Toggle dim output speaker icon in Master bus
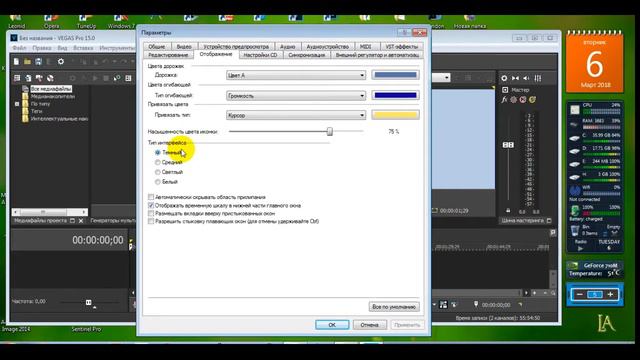Screen dimensions: 640x360 pyautogui.click(x=527, y=78)
